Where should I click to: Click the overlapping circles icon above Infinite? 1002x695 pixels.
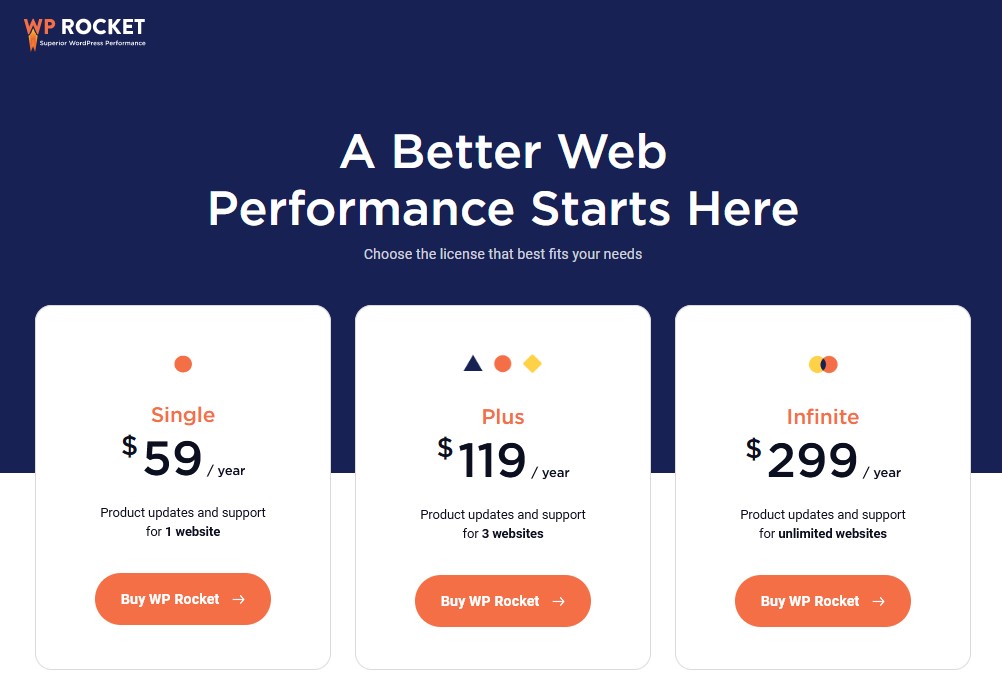click(822, 364)
